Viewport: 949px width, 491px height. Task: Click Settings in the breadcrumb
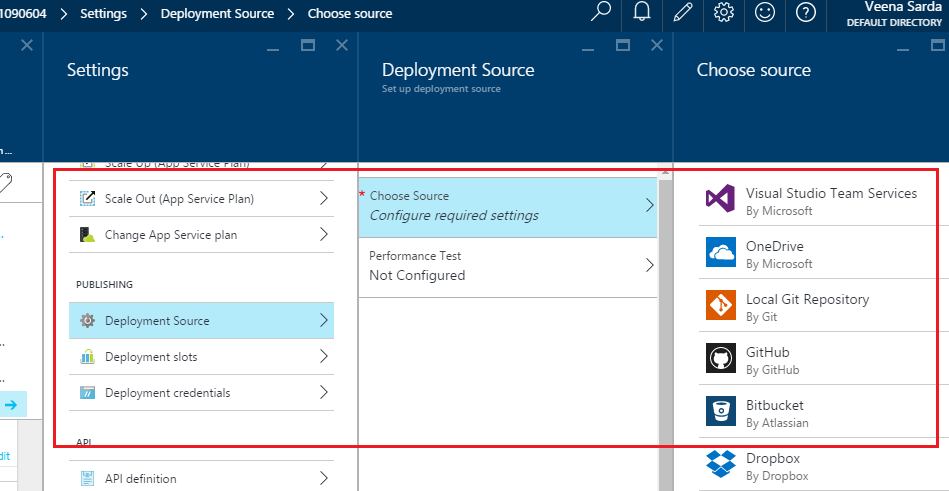coord(103,13)
